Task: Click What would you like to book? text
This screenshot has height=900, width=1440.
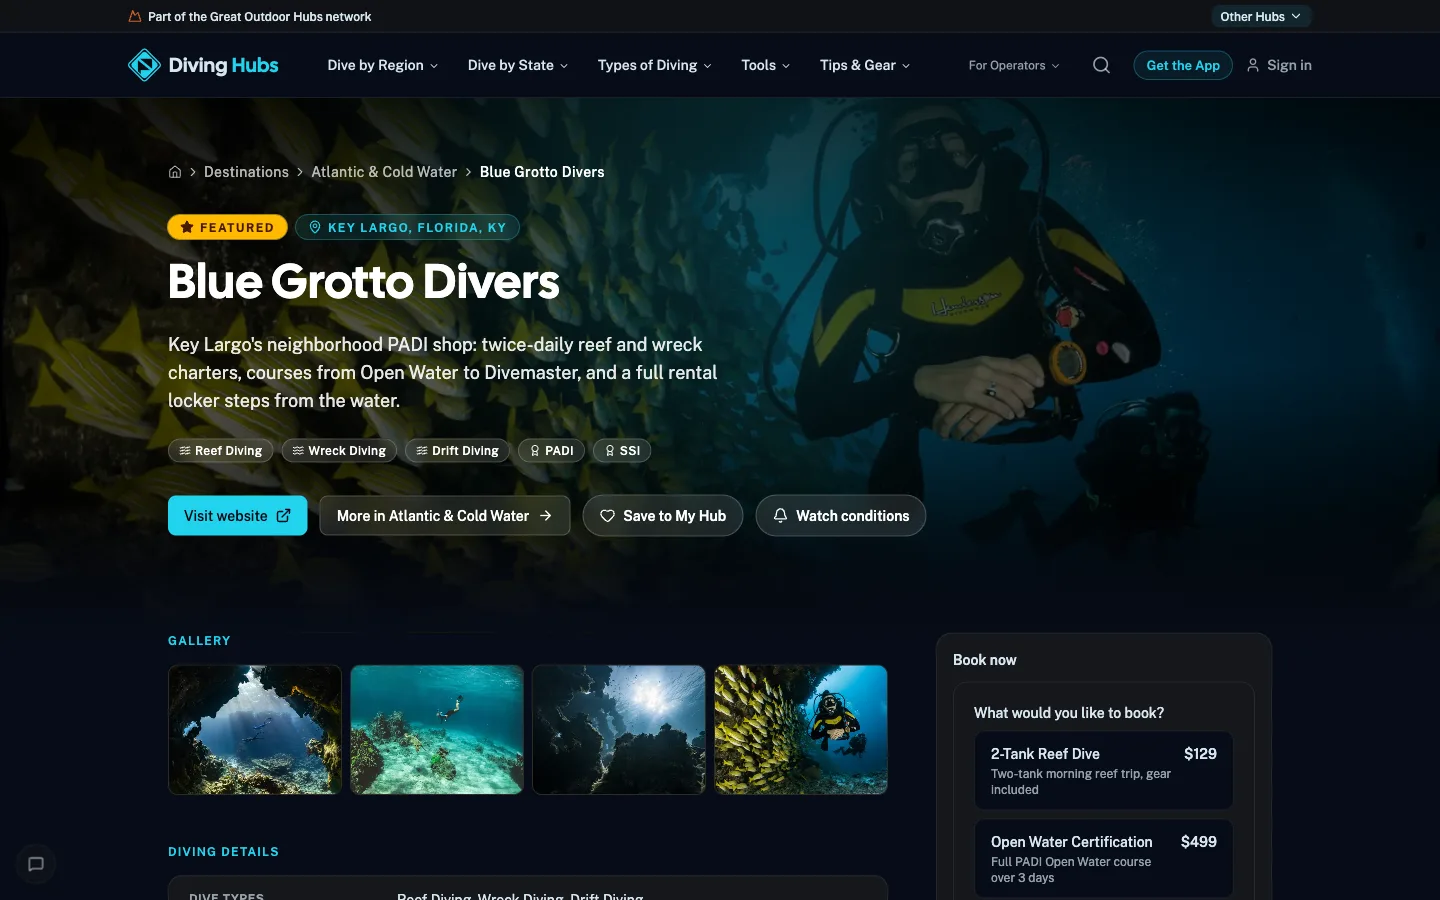Action: coord(1069,713)
